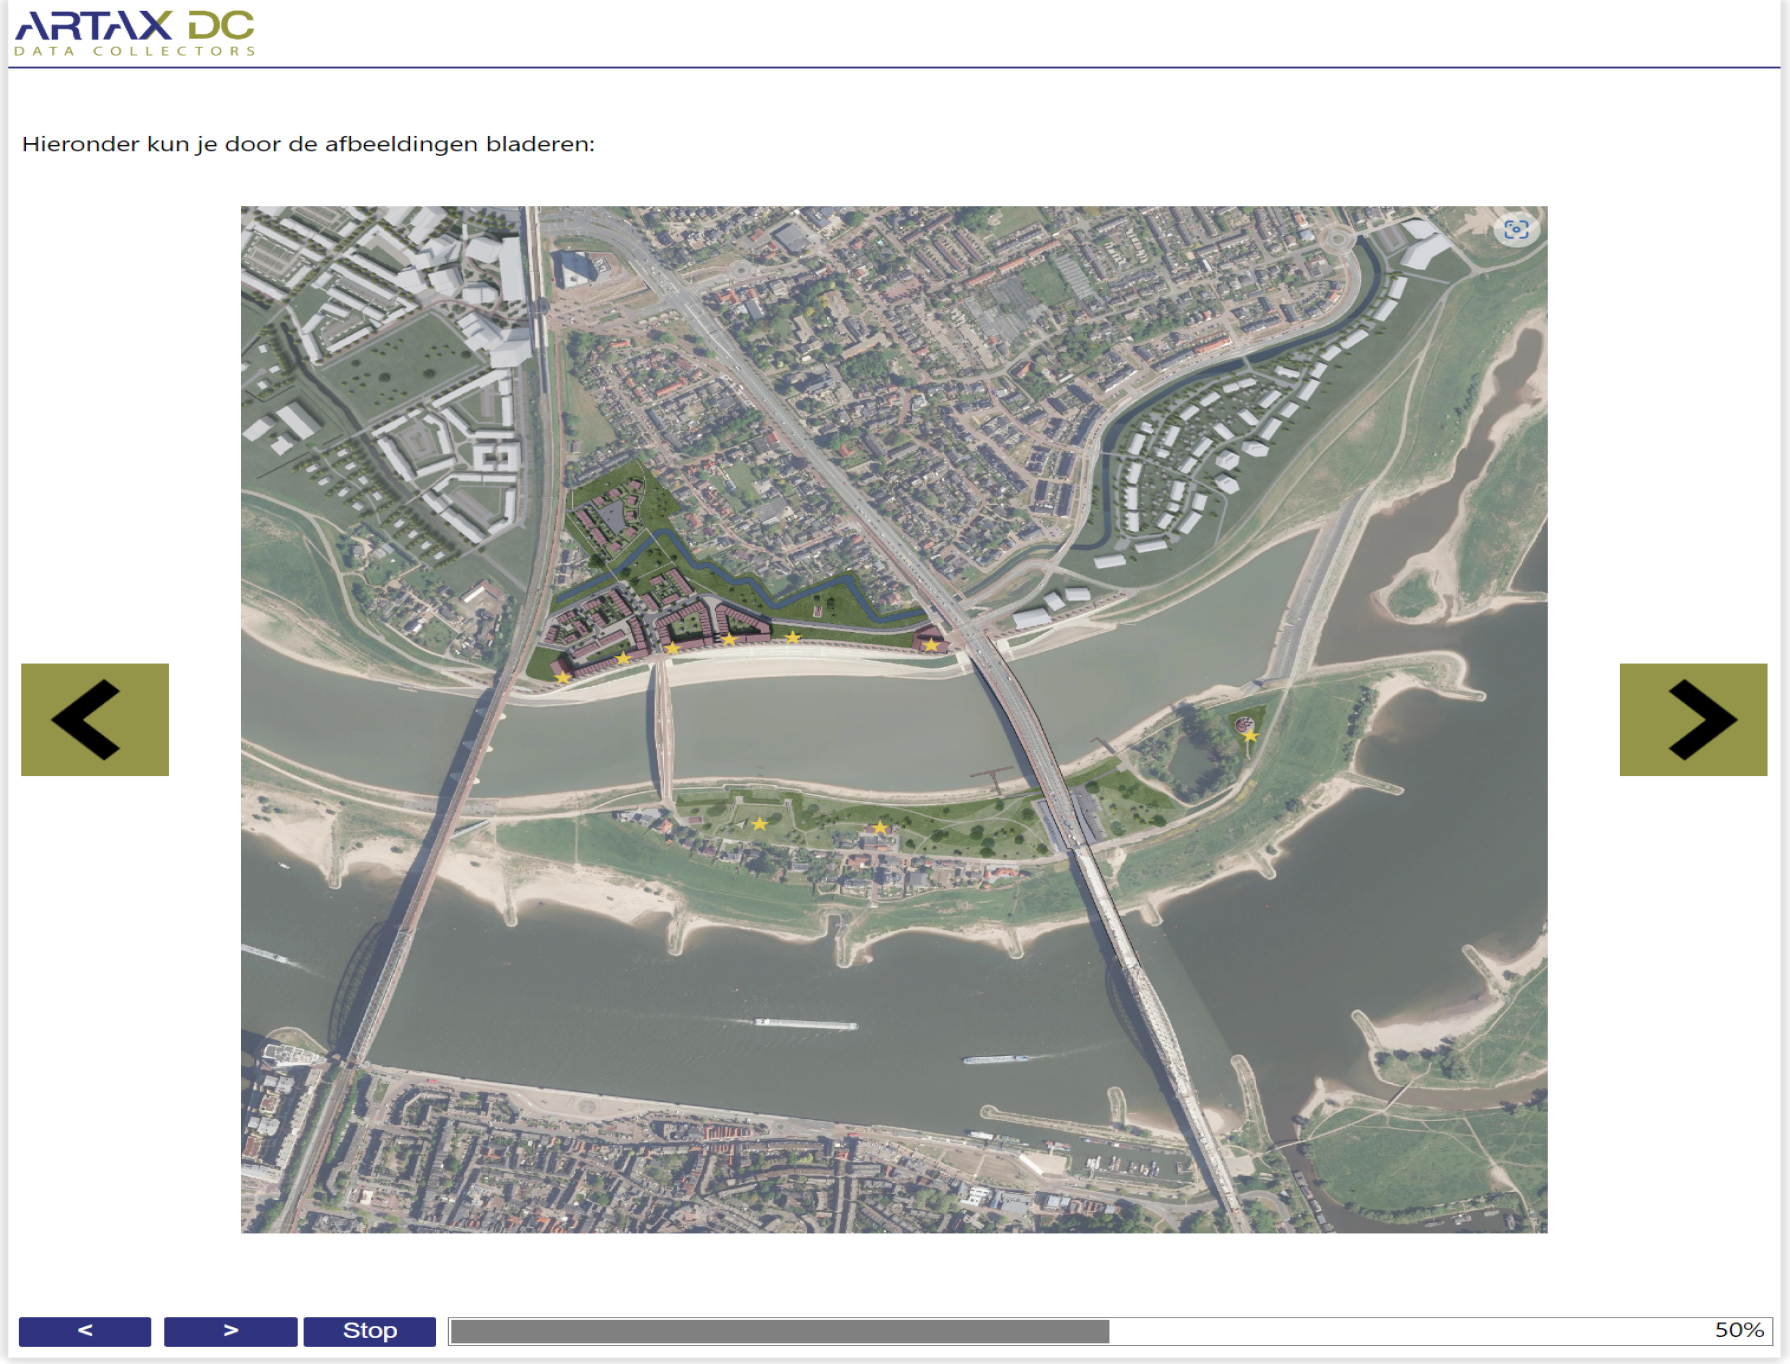Click the 'Hieronder kun je door de afbeeldingen bladeren' text
The image size is (1790, 1364).
coord(308,144)
